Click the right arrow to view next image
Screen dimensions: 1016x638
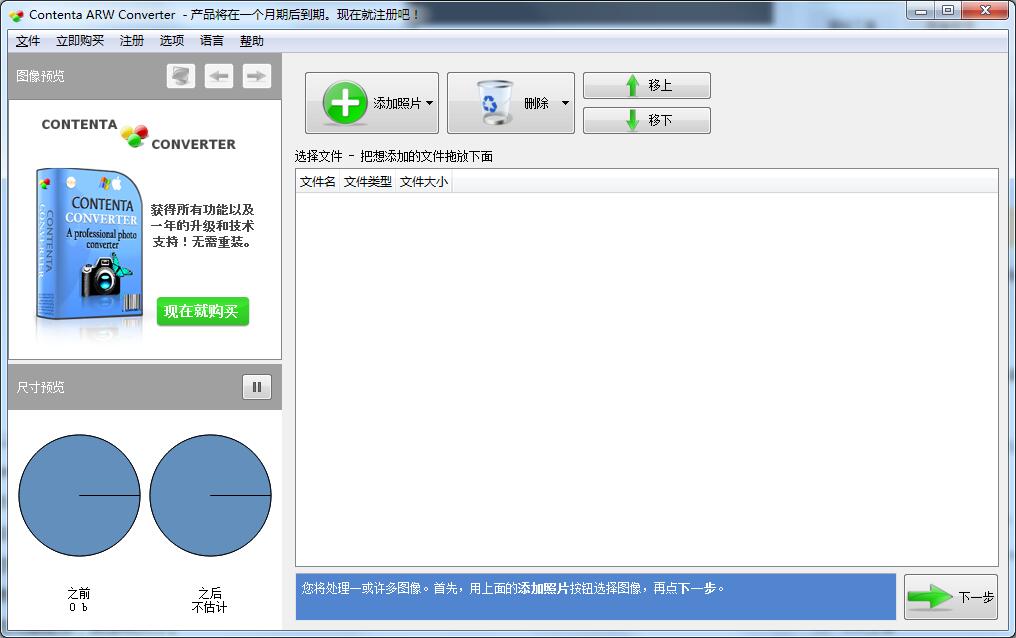click(256, 75)
